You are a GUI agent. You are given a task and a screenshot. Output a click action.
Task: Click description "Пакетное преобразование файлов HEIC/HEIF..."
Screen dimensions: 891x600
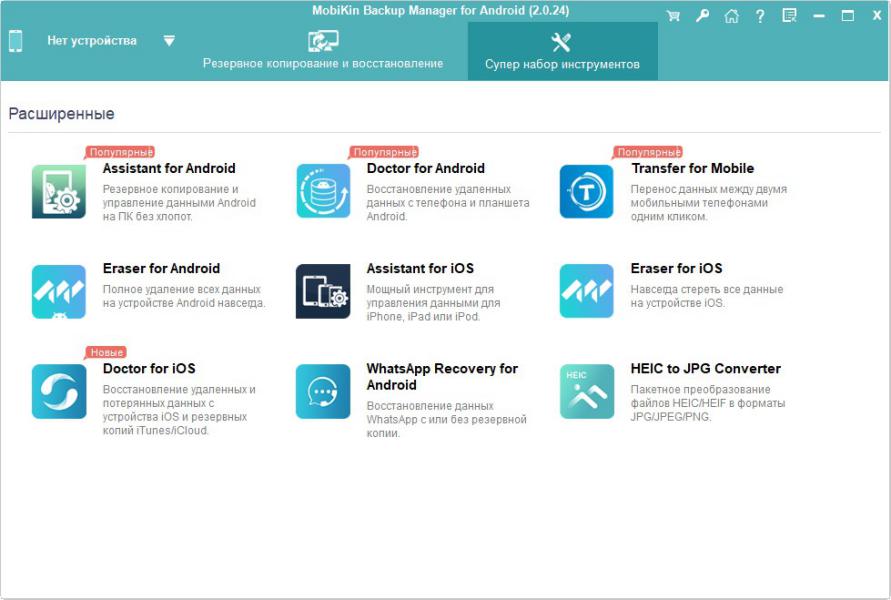pos(708,403)
